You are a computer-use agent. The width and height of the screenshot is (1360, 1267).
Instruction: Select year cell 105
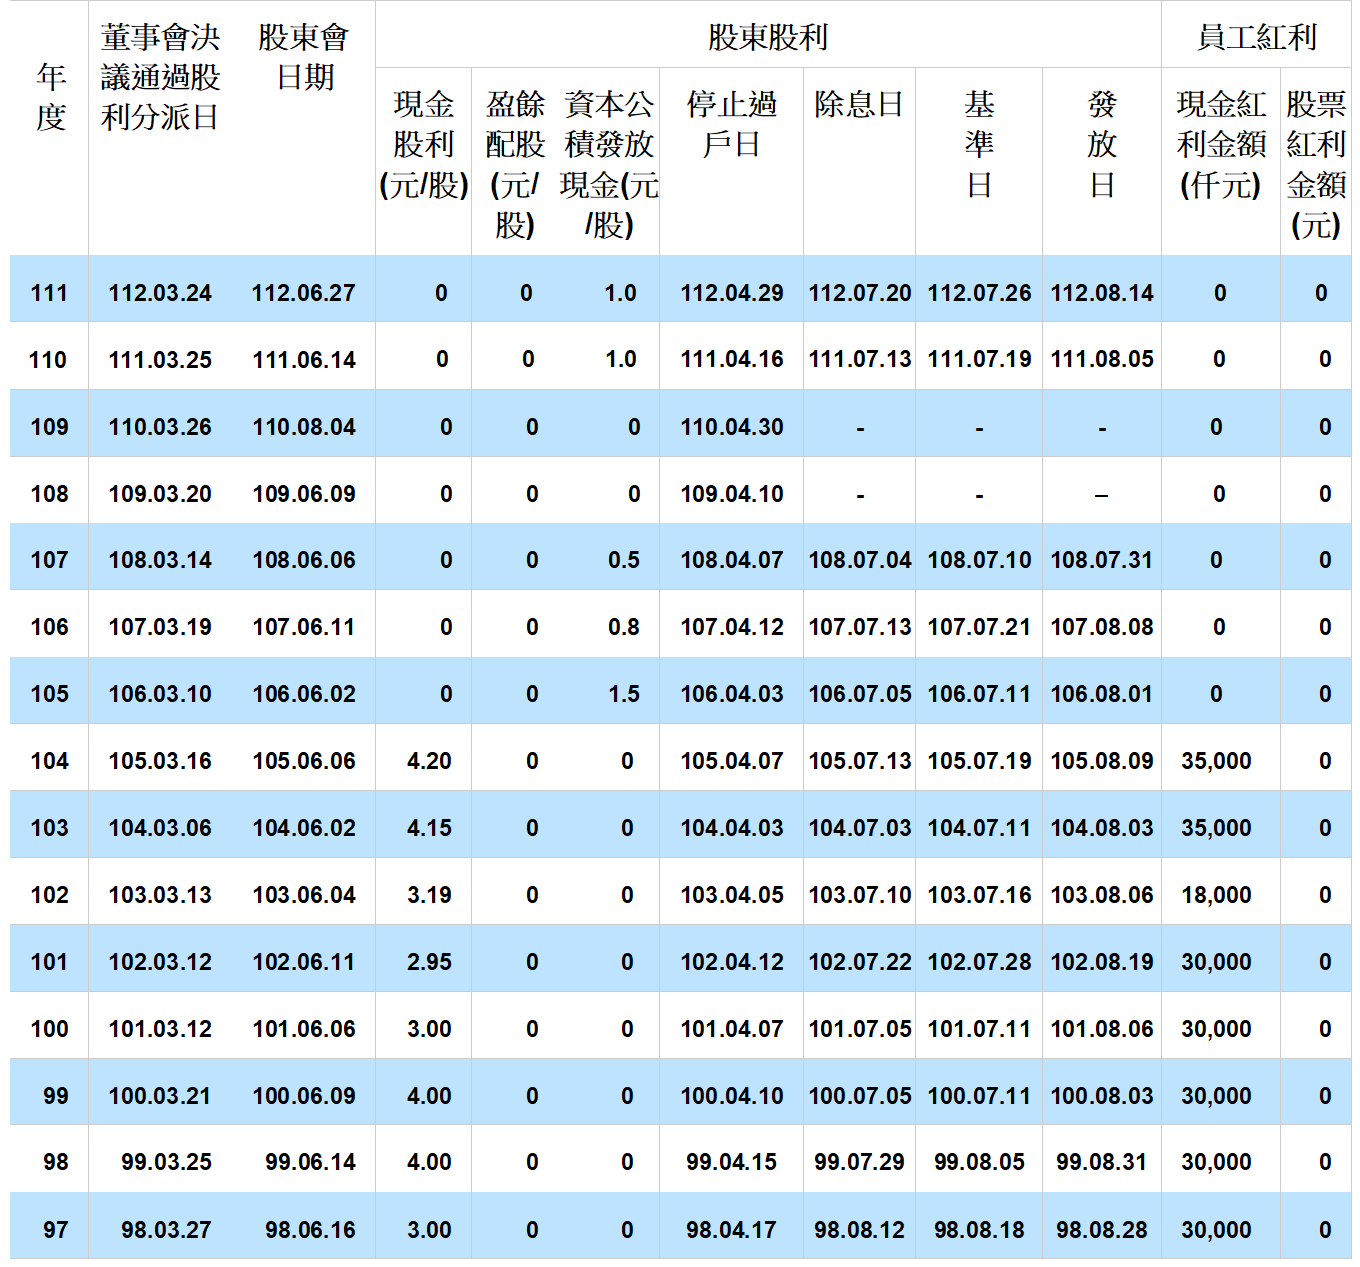point(49,694)
